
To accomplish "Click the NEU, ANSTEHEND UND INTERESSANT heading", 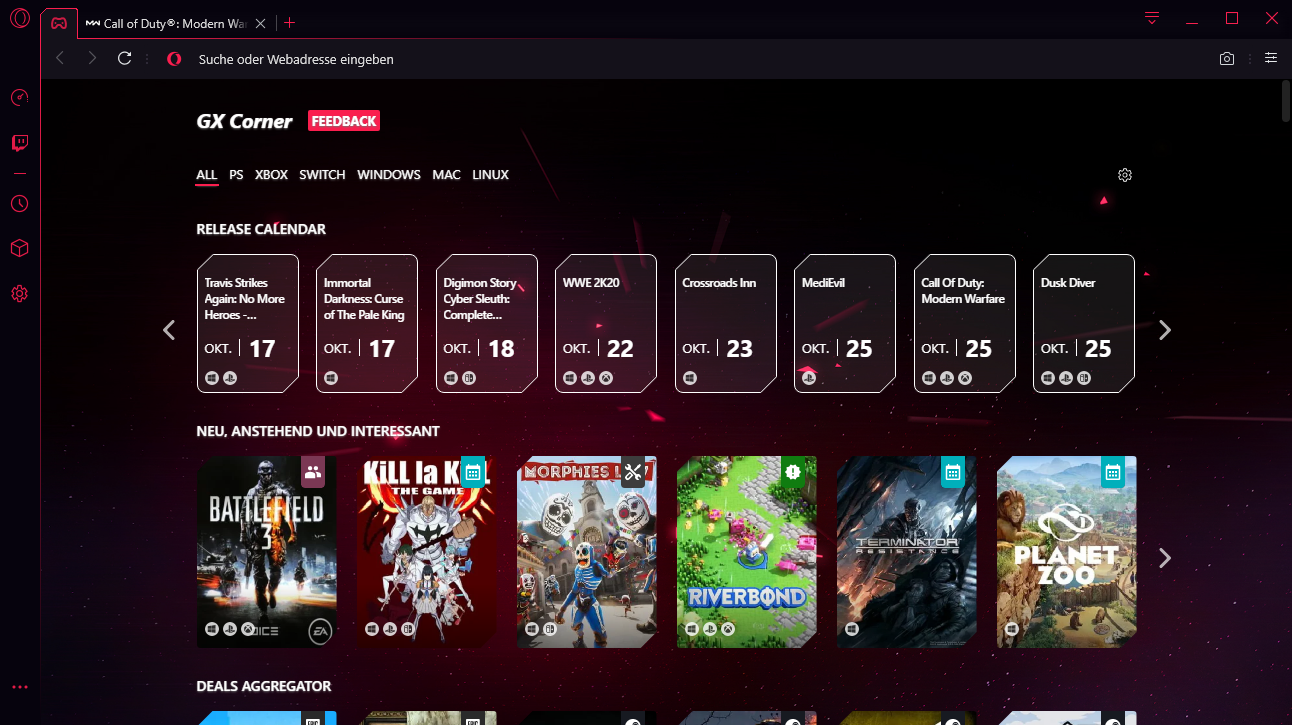I will tap(318, 431).
